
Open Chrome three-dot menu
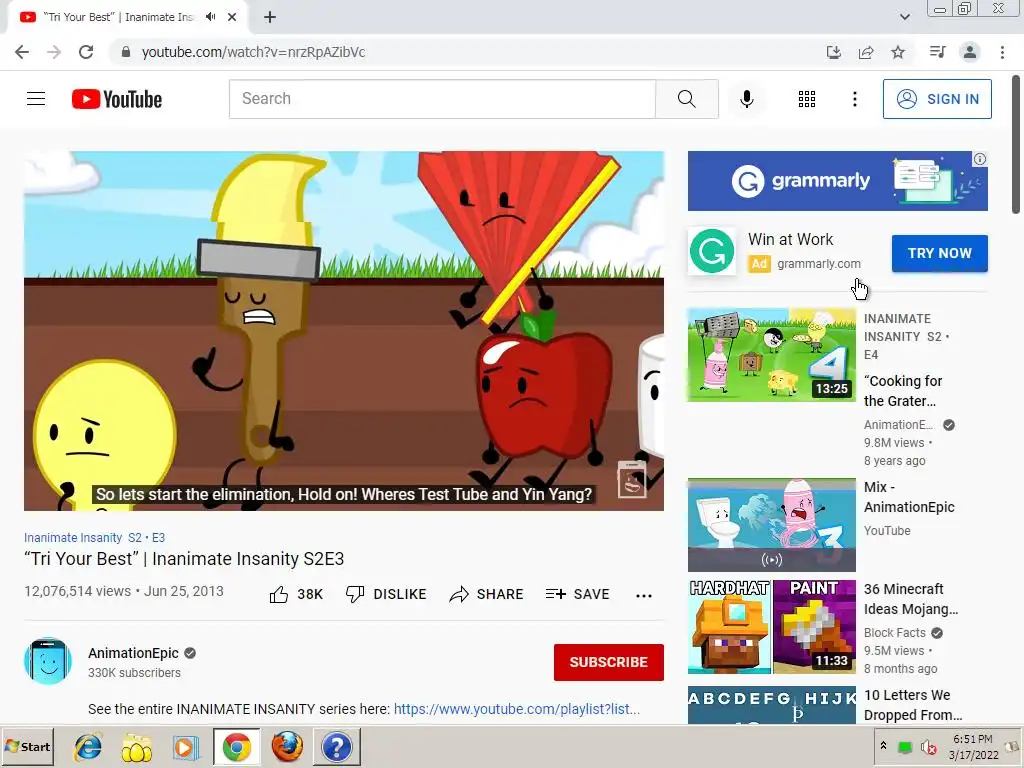coord(1002,52)
